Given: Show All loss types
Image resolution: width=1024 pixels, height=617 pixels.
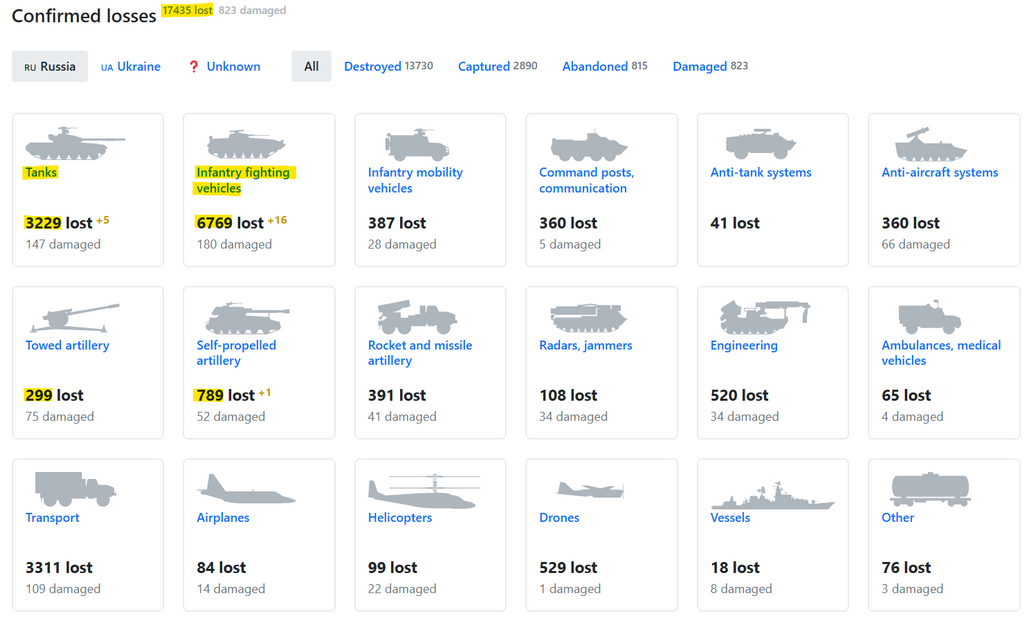Looking at the screenshot, I should pos(311,66).
